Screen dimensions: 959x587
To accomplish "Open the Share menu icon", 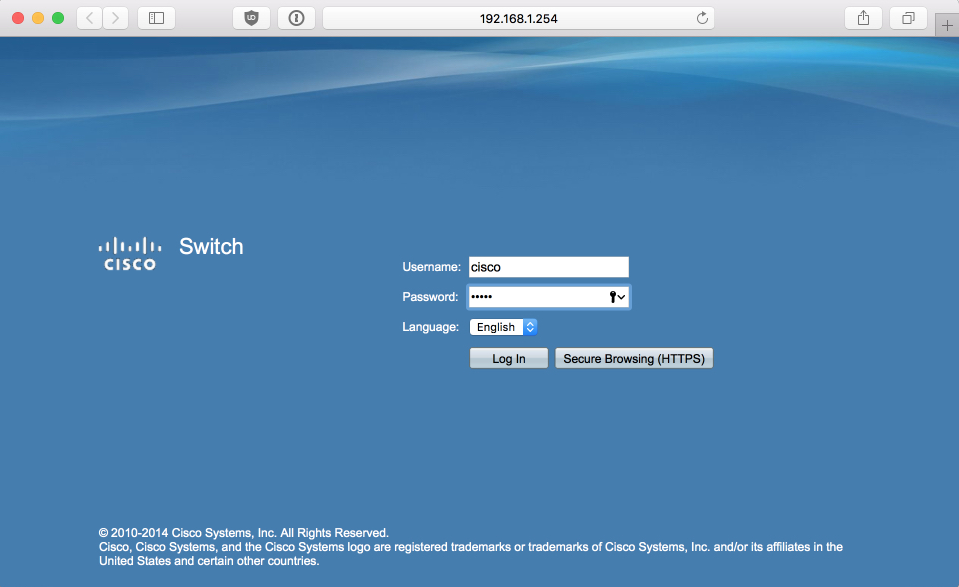I will (x=863, y=18).
